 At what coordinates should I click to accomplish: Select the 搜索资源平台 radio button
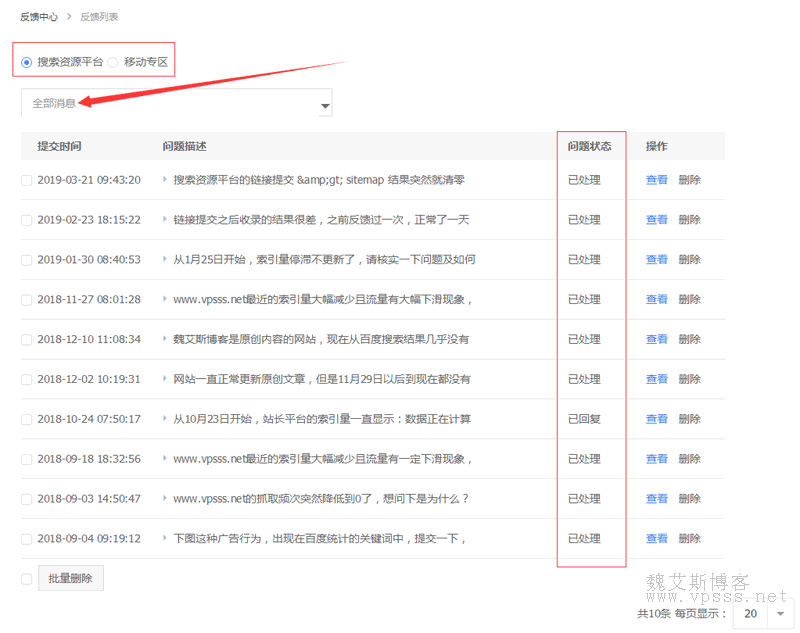point(27,63)
